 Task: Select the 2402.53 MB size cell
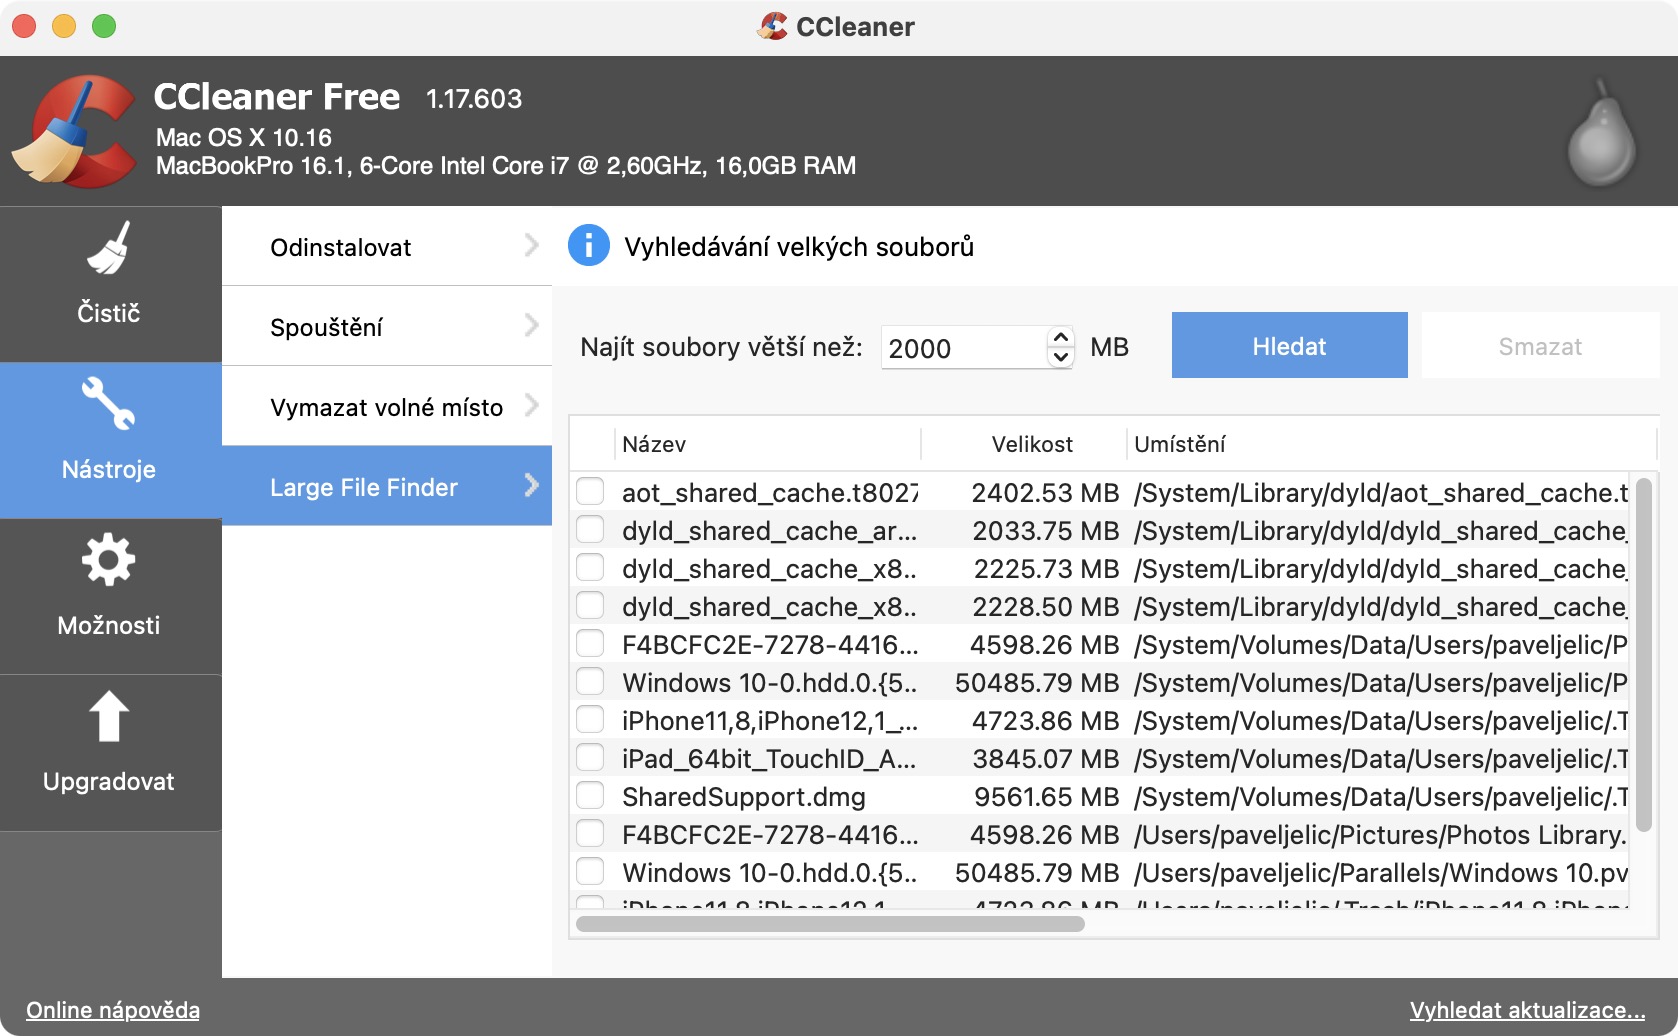1045,493
